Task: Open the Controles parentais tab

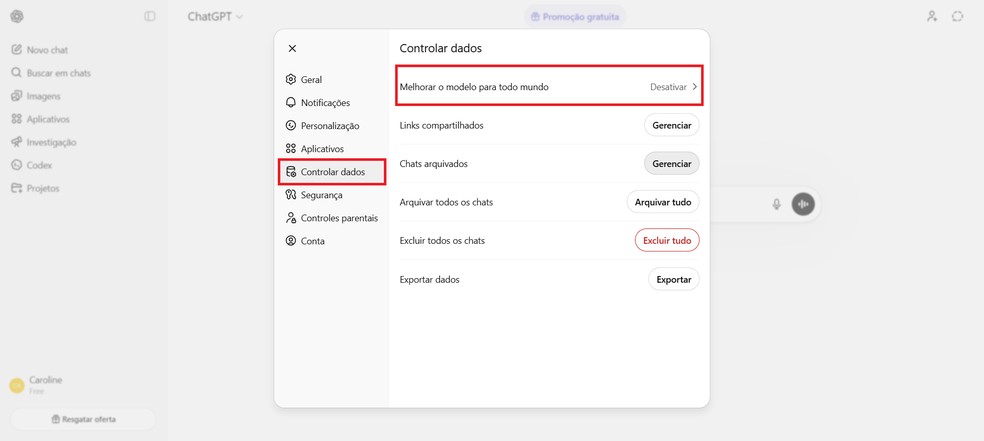Action: (338, 218)
